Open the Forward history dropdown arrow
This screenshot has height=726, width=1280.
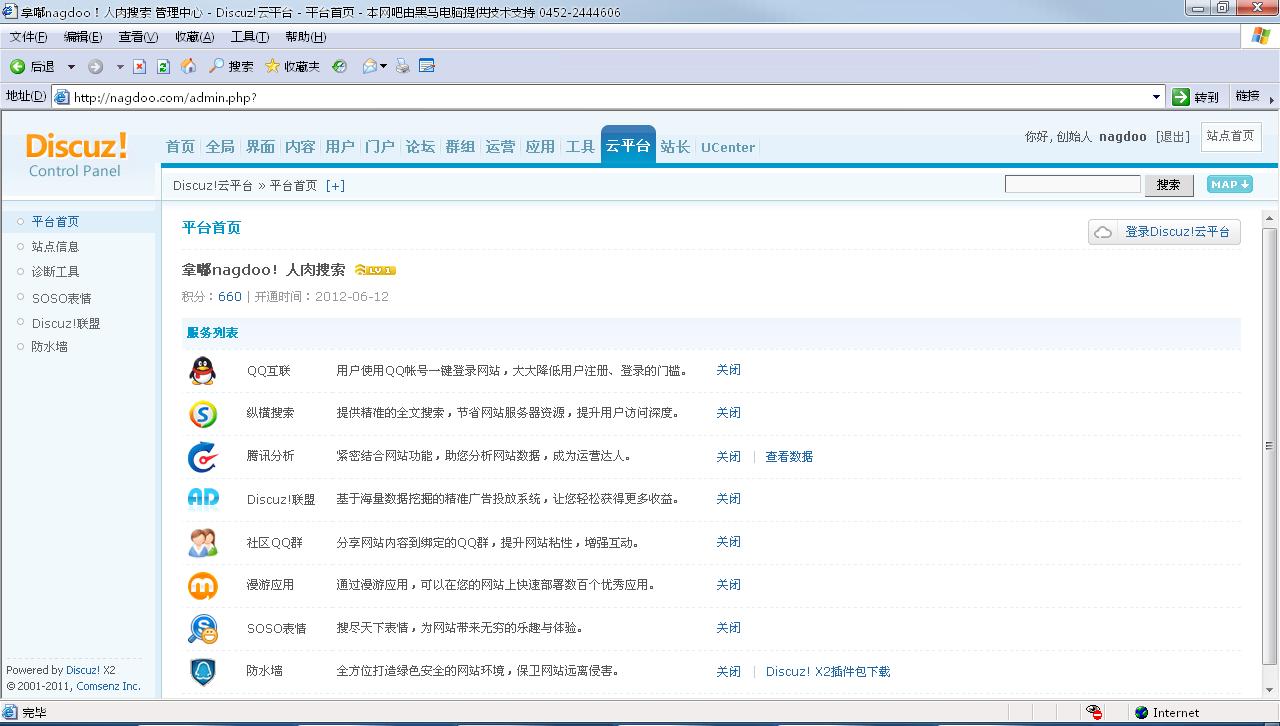[x=119, y=67]
